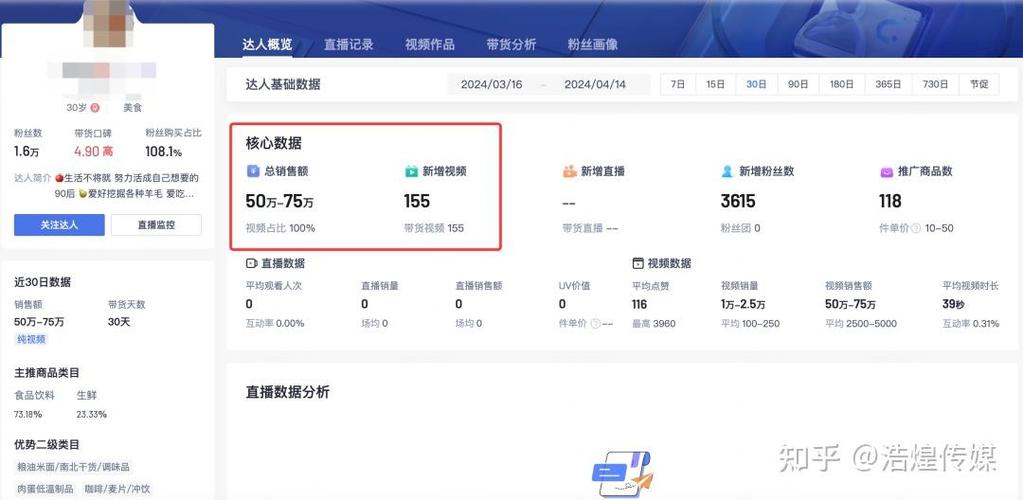
Task: Click the 生鲜 23.33% category
Action: (x=91, y=404)
